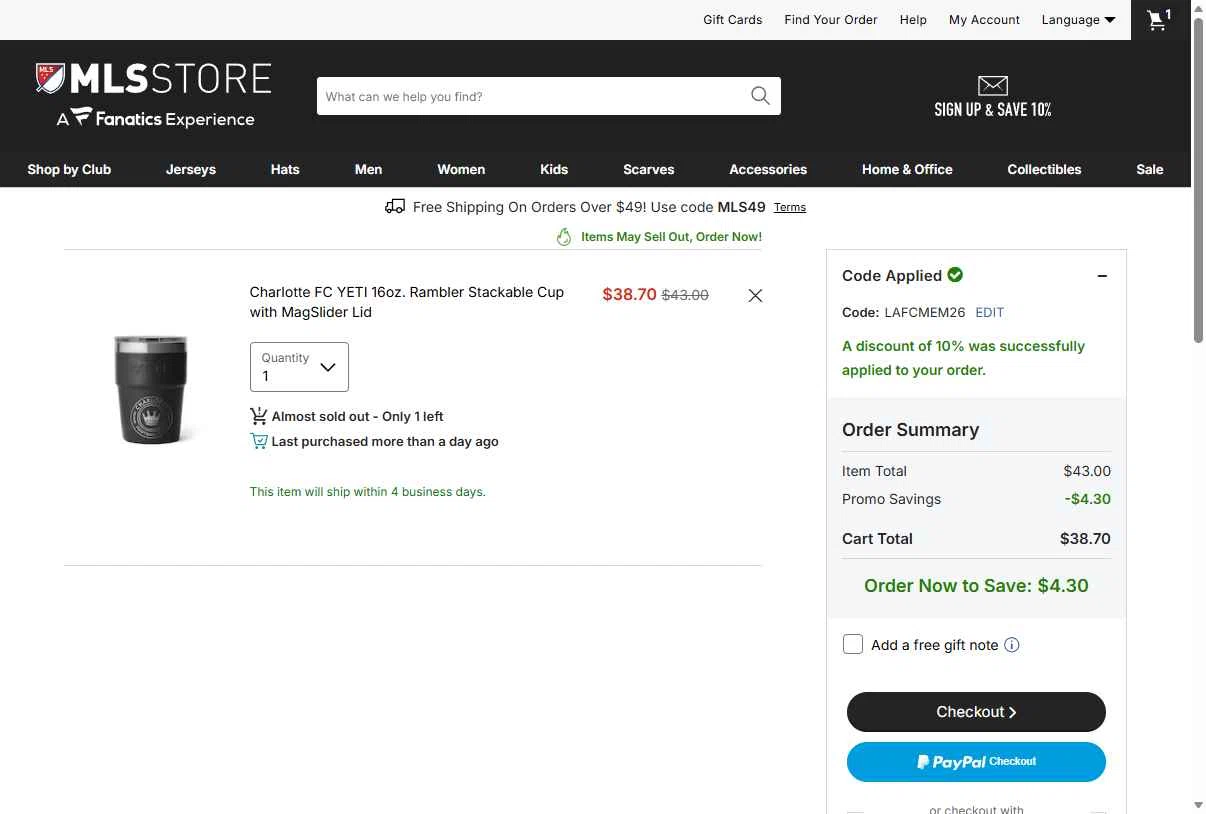The width and height of the screenshot is (1206, 814).
Task: Click the Cart Total $38.70 amount
Action: point(1085,538)
